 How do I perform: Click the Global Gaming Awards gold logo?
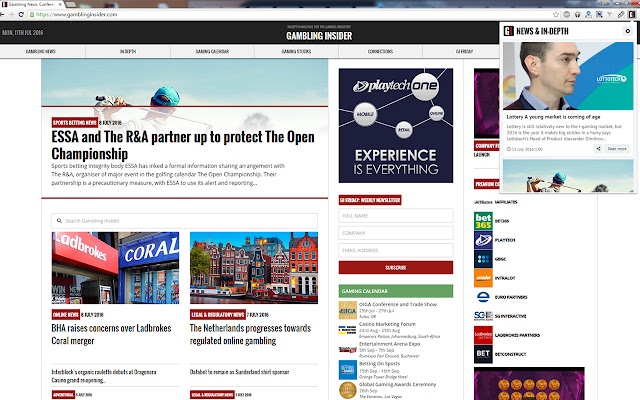[x=348, y=390]
